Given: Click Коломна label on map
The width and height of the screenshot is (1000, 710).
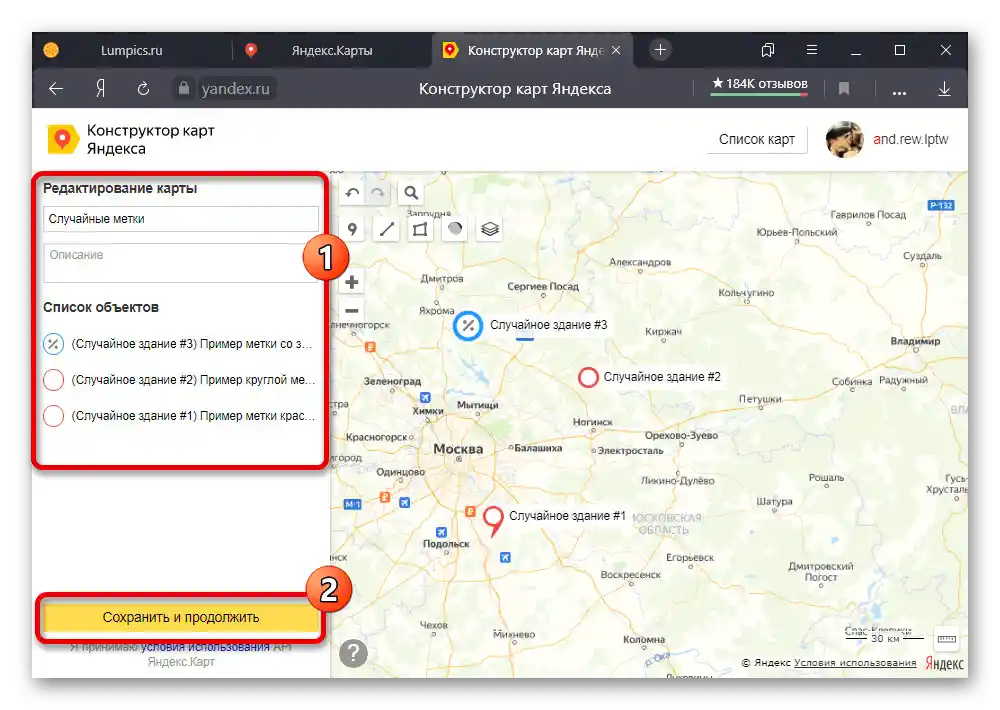Looking at the screenshot, I should 644,639.
